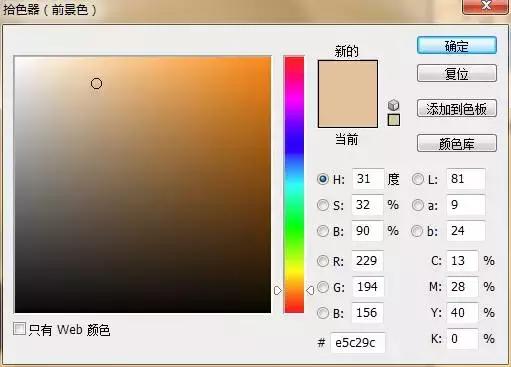Select the L lightness radio button
This screenshot has height=367, width=511.
point(418,179)
